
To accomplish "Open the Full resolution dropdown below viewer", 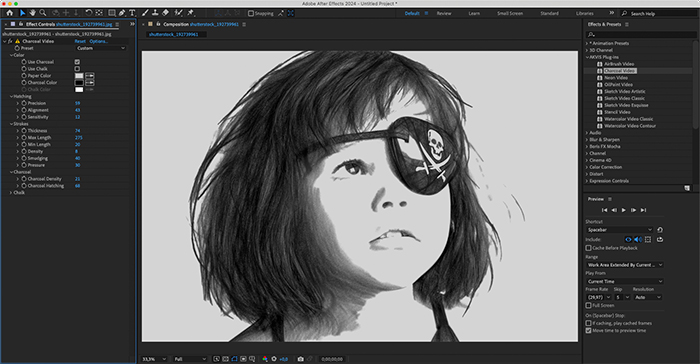I will [190, 359].
